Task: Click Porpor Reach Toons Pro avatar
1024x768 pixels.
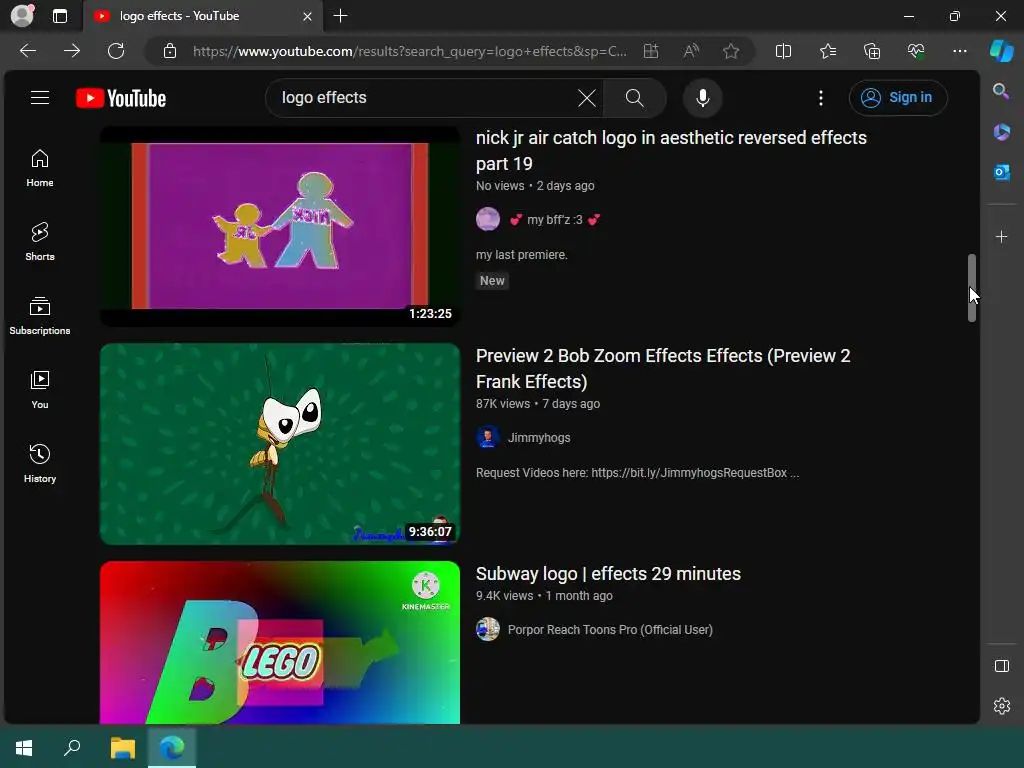Action: pyautogui.click(x=488, y=630)
